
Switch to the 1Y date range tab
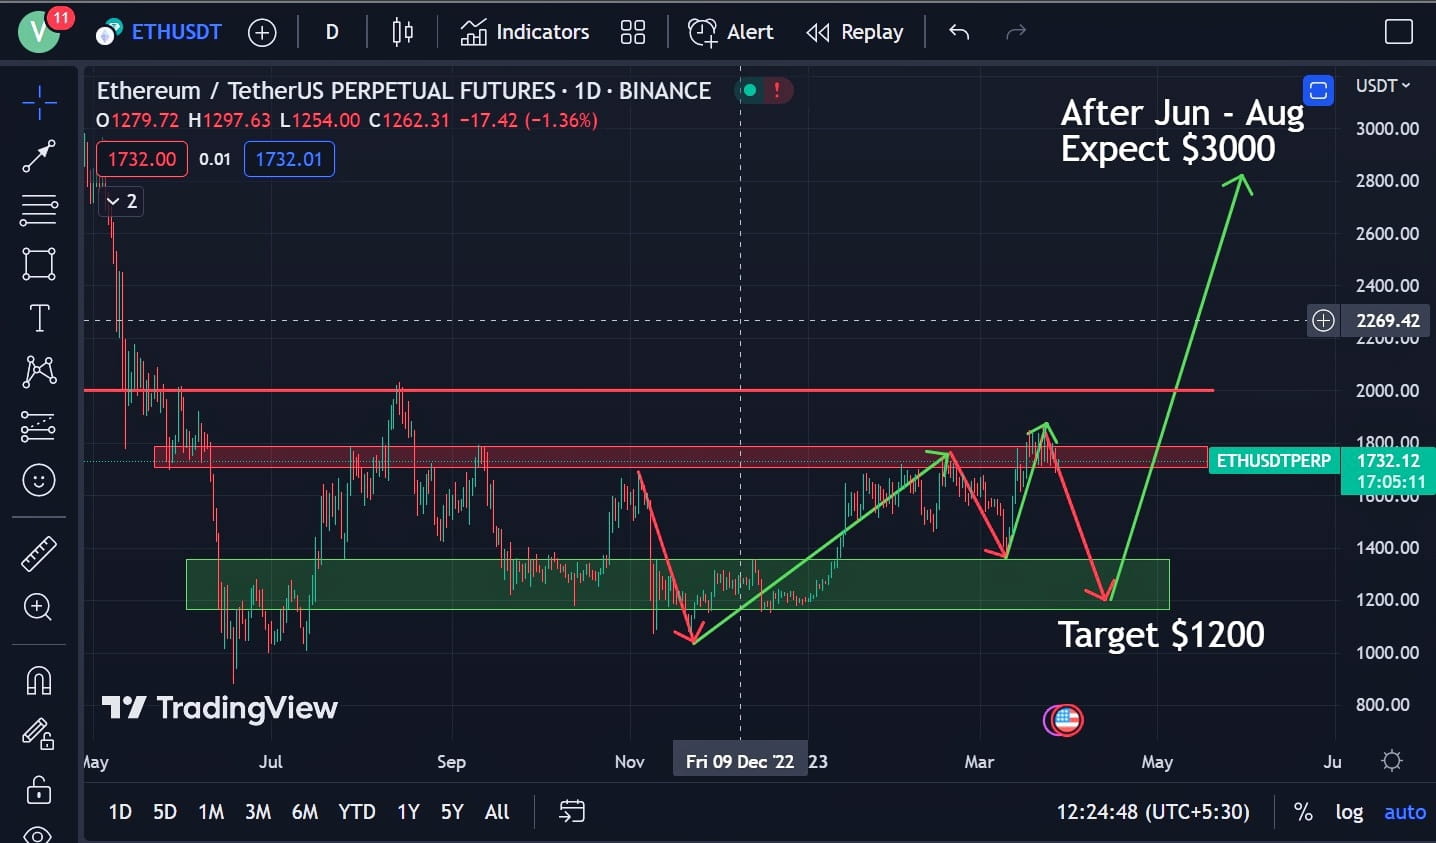click(x=407, y=812)
